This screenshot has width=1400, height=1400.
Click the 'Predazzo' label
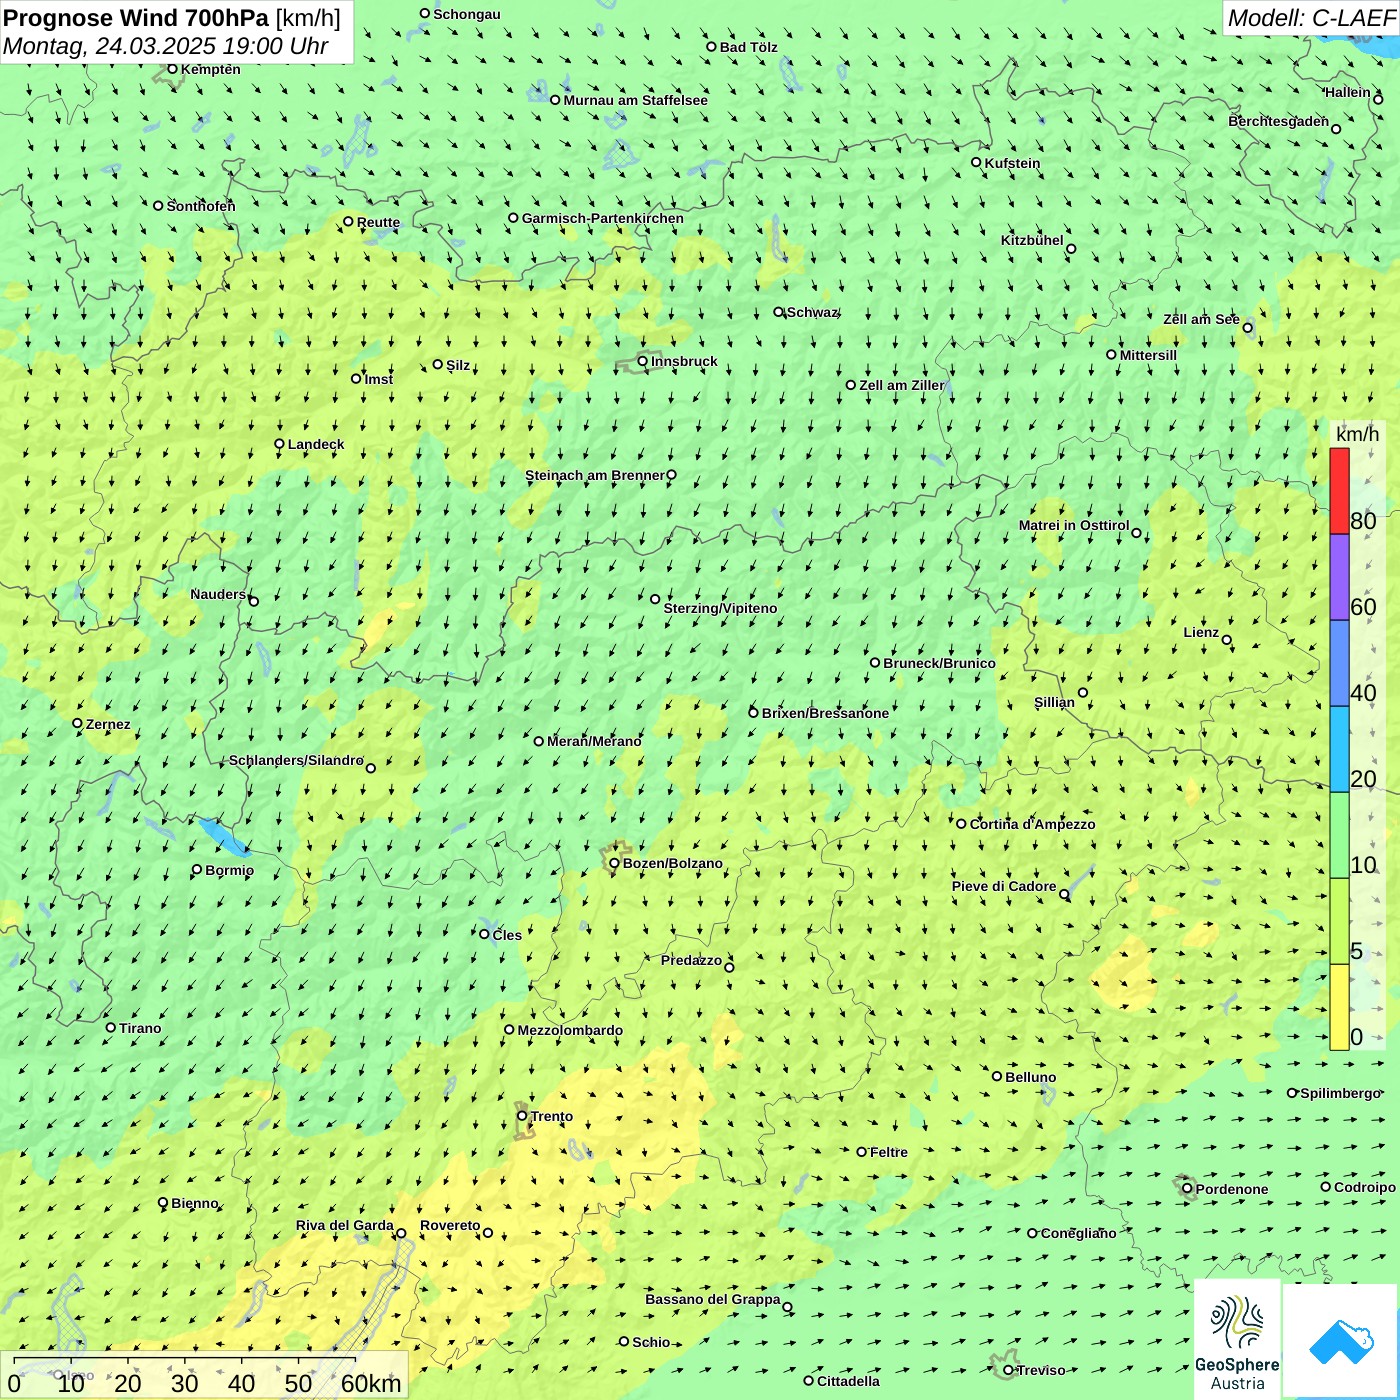pyautogui.click(x=691, y=960)
